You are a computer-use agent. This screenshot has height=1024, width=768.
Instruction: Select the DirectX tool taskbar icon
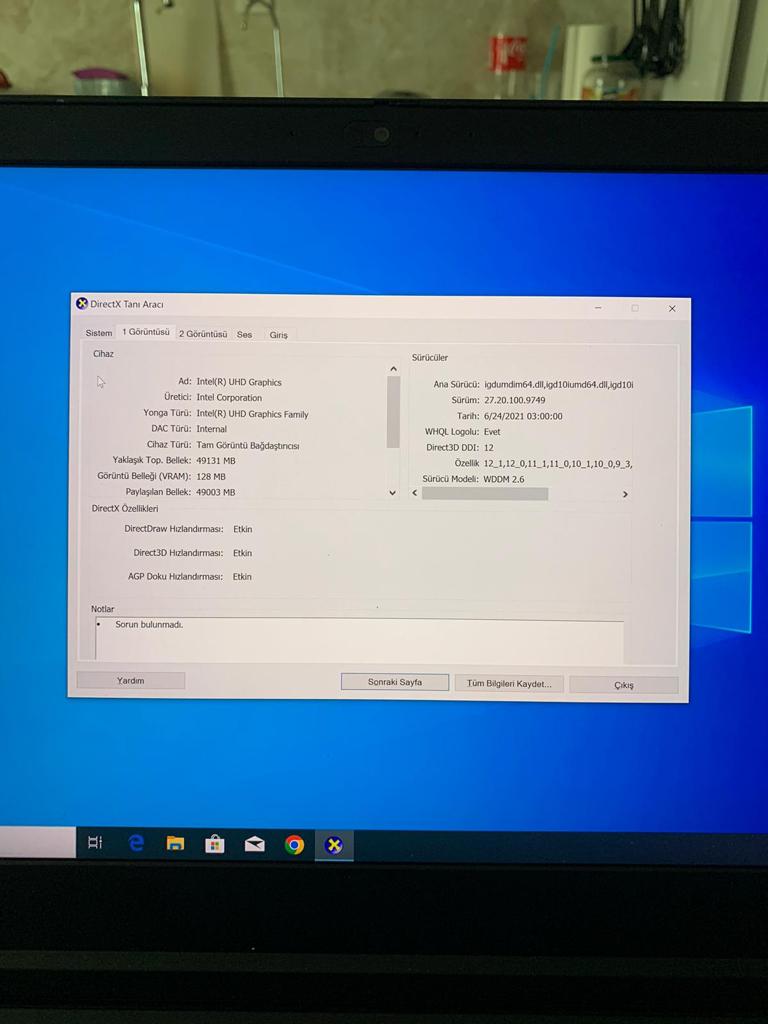point(334,846)
